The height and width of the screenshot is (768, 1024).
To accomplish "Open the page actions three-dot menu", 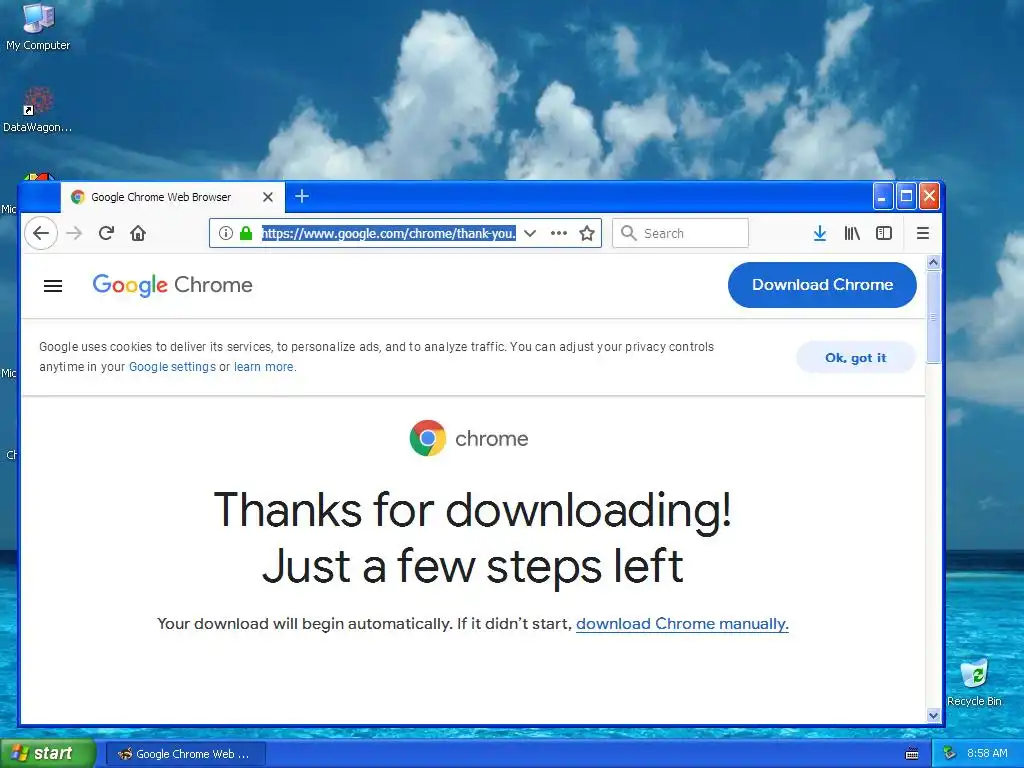I will tap(559, 233).
